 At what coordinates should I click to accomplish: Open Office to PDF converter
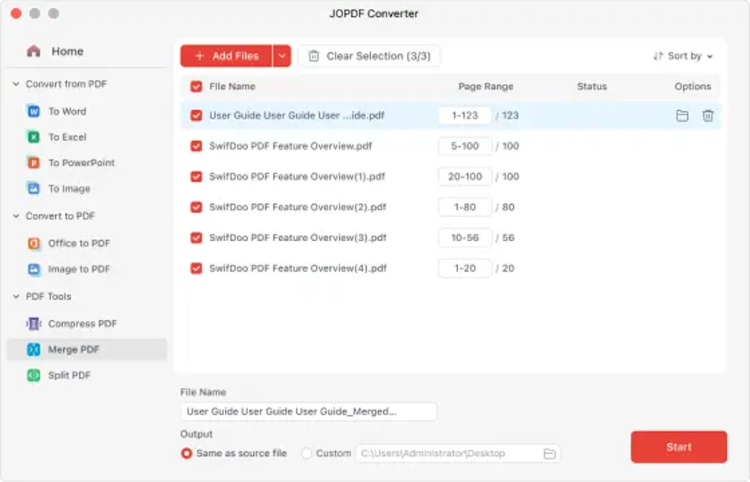[x=34, y=244]
